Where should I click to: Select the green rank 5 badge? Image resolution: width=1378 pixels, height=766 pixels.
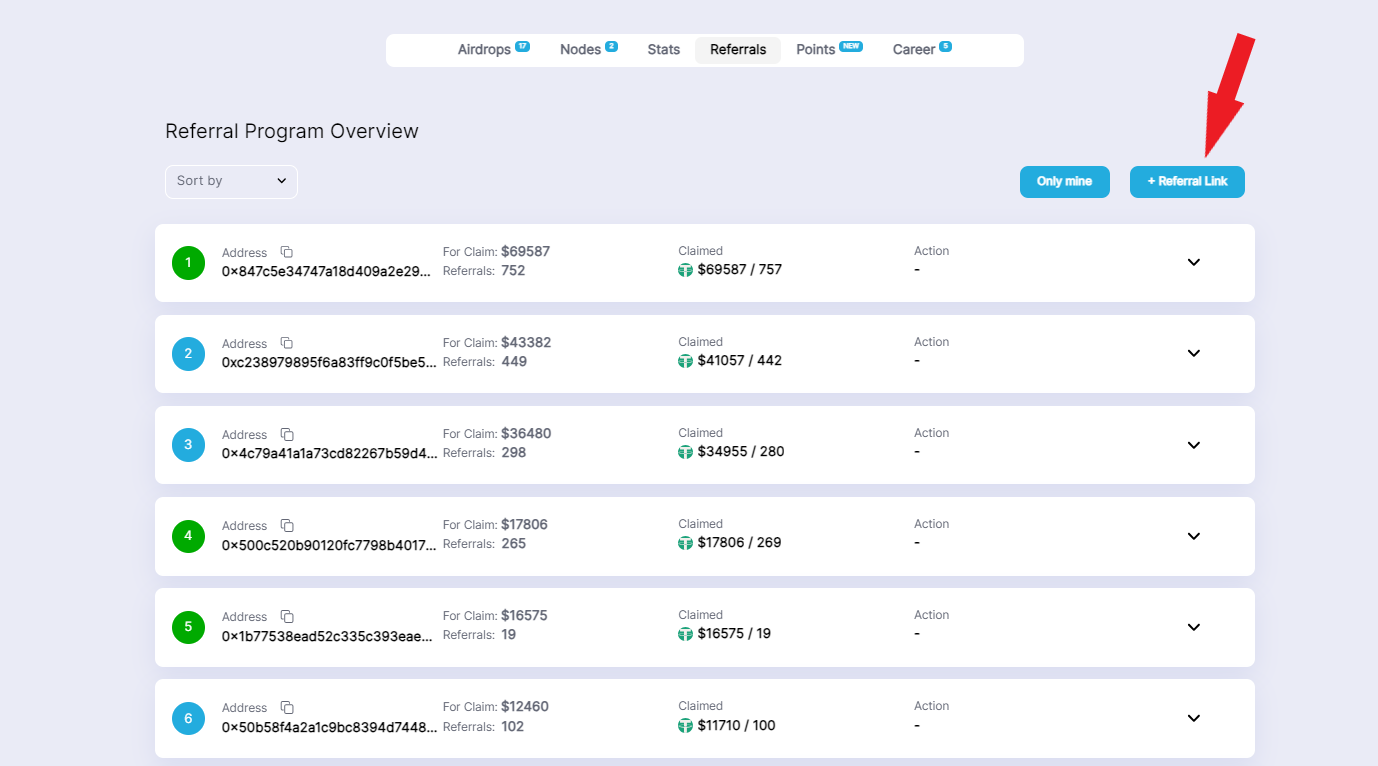click(x=188, y=627)
